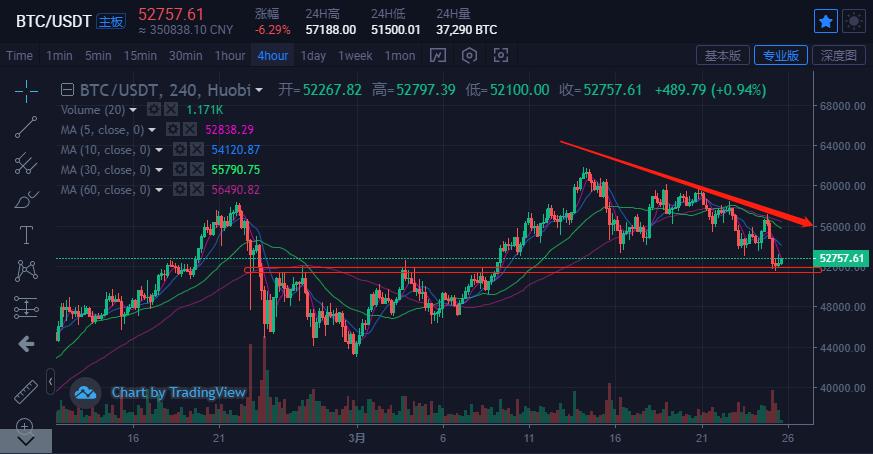This screenshot has height=454, width=873.
Task: Switch to the 15min timeframe
Action: [140, 55]
